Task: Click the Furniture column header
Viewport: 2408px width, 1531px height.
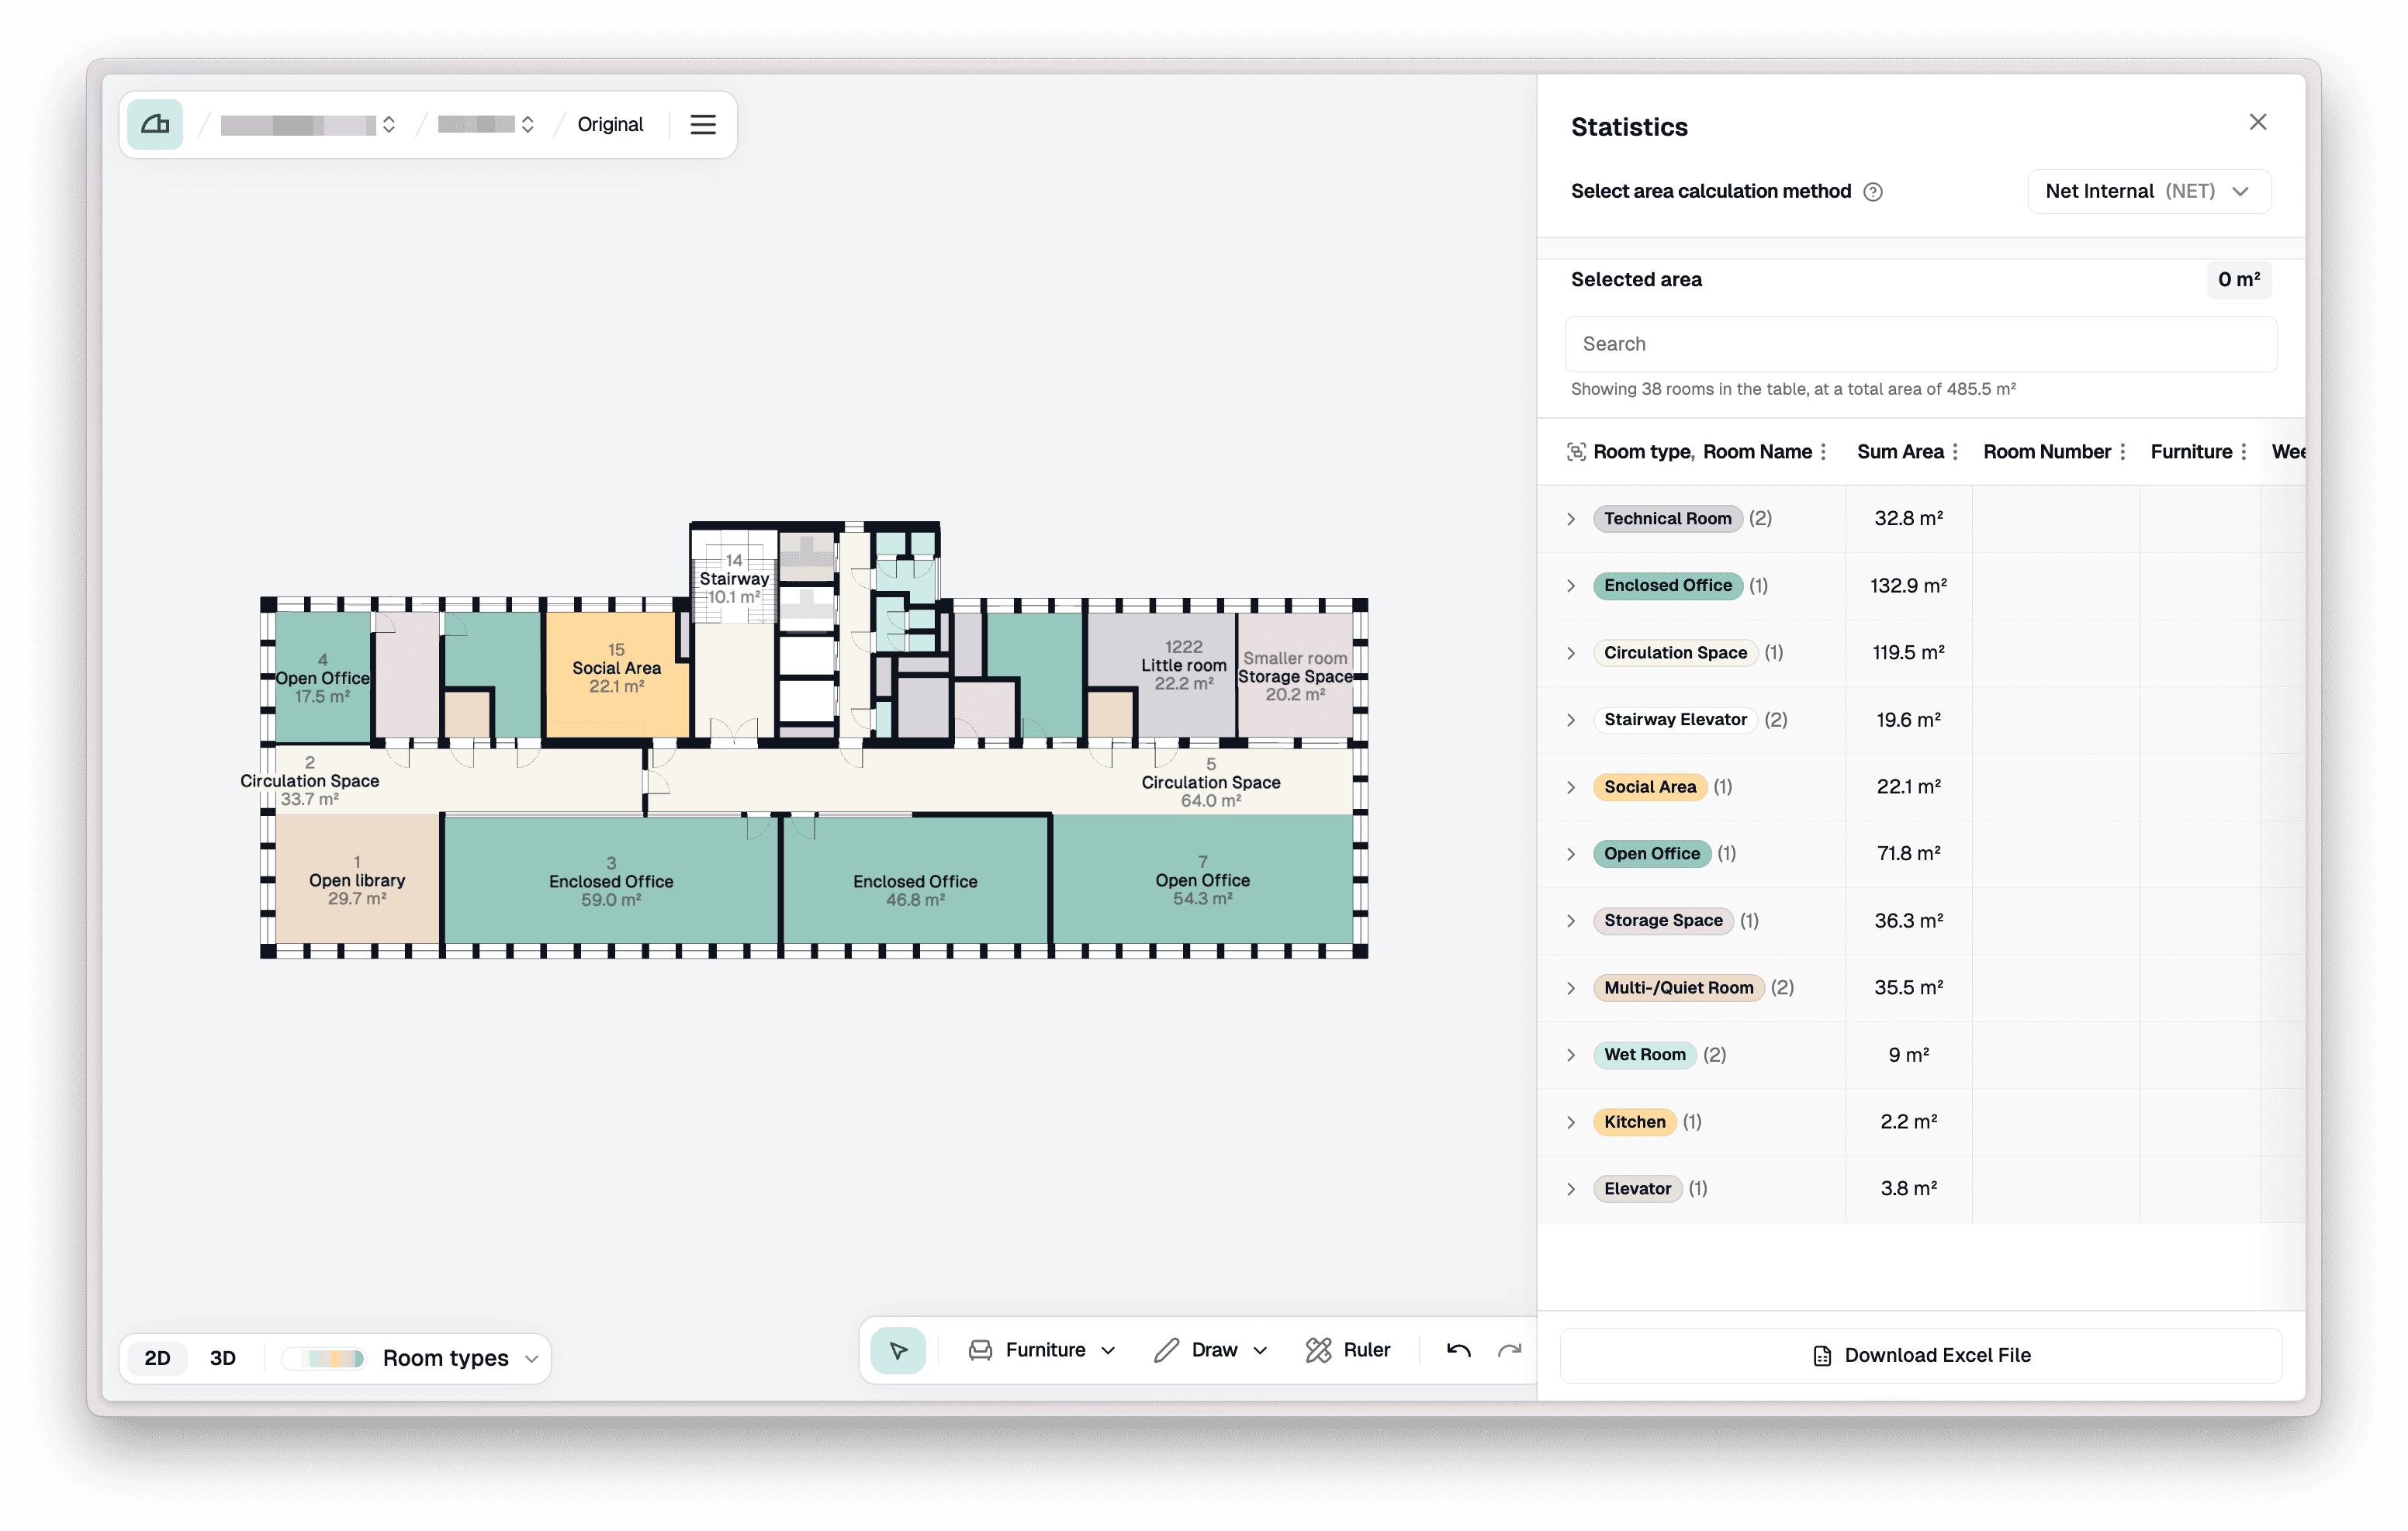Action: [2191, 452]
